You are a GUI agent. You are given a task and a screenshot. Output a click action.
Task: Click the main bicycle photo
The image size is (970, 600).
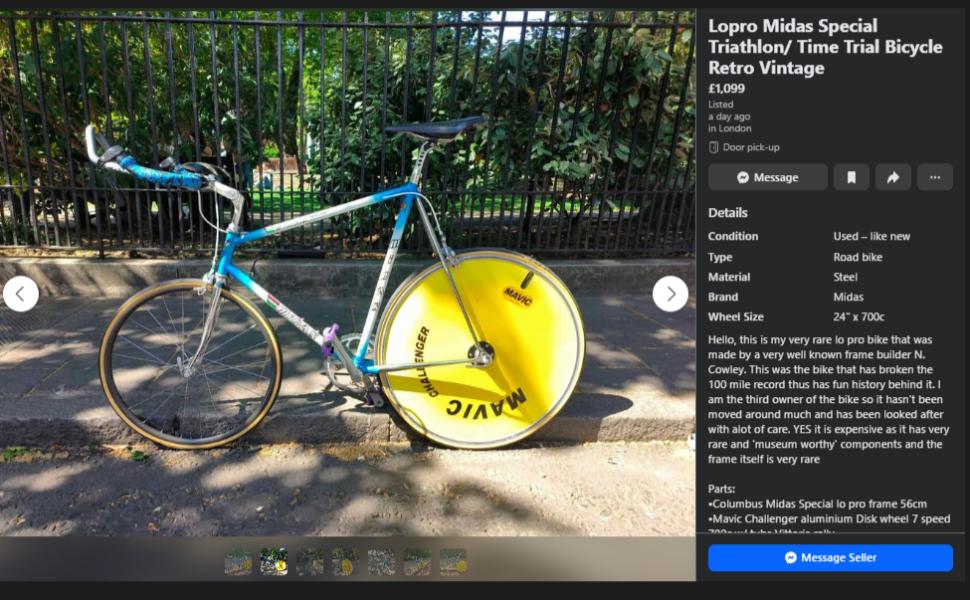click(x=348, y=272)
